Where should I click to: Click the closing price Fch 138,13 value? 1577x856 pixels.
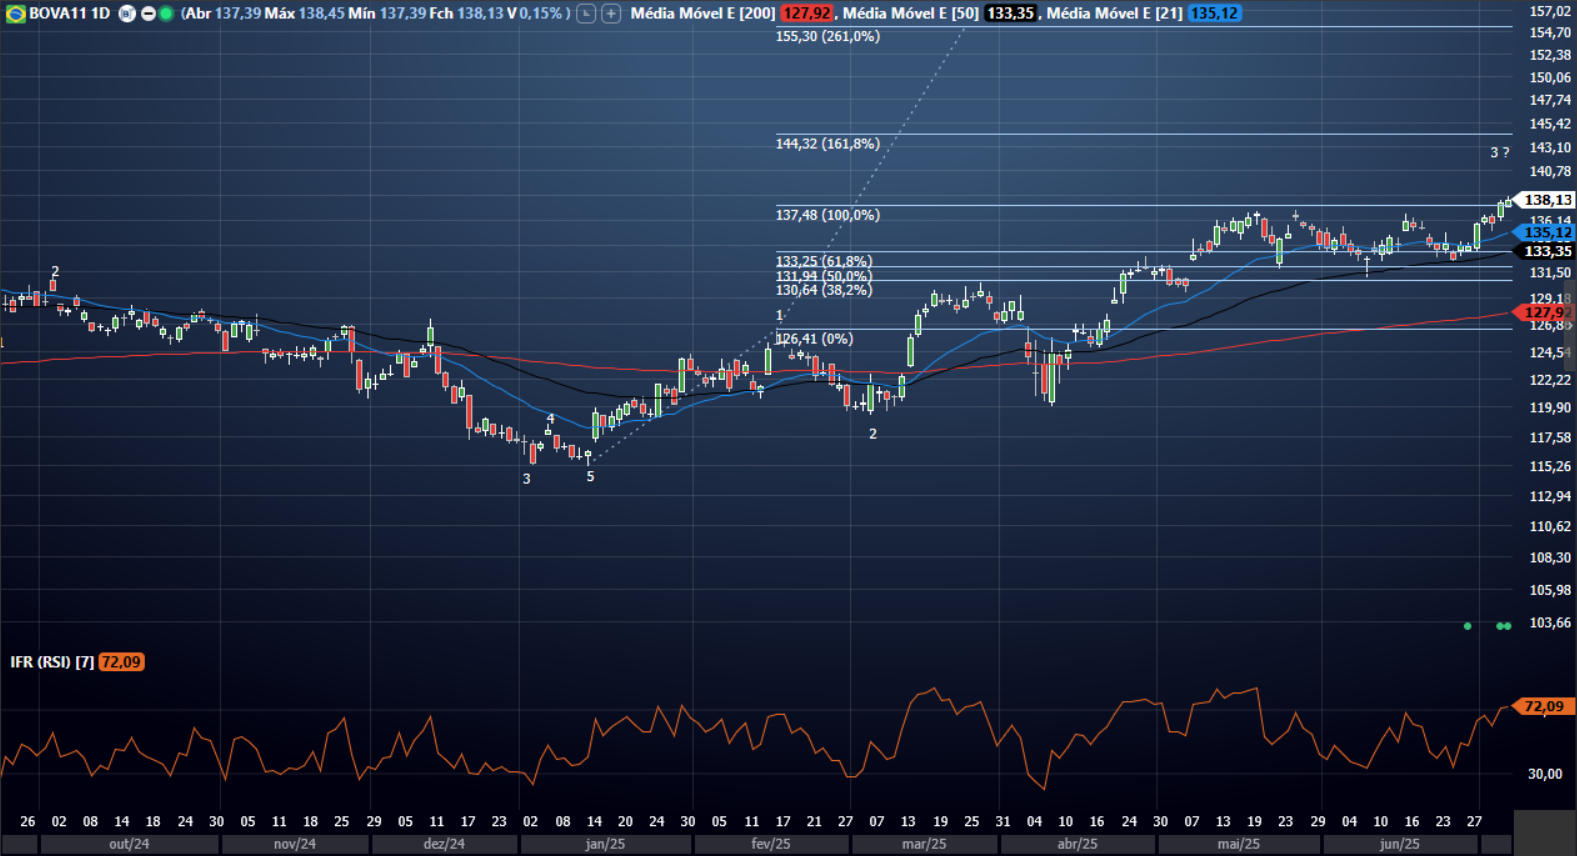[x=466, y=14]
